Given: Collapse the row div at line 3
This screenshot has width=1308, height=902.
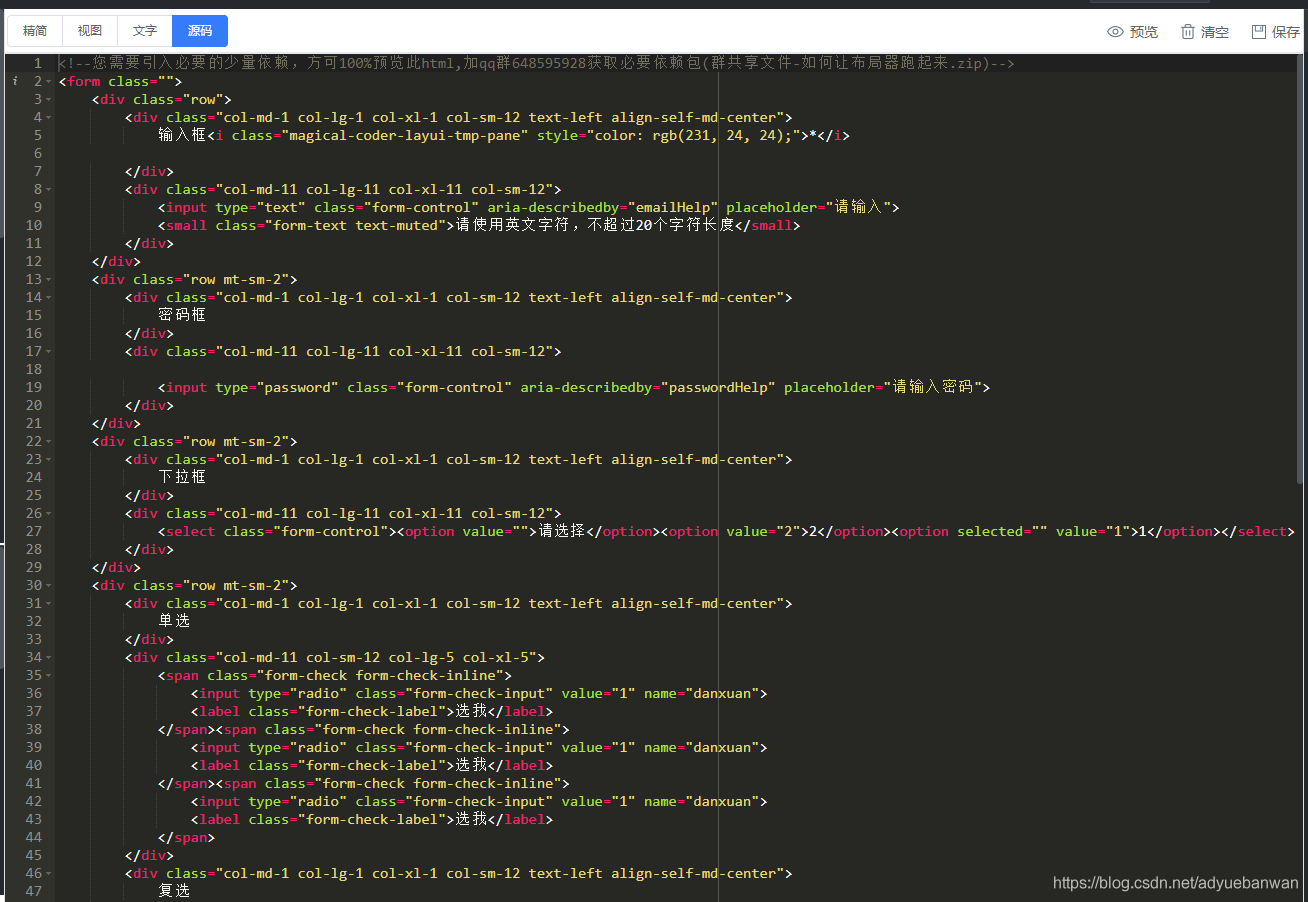Looking at the screenshot, I should [50, 99].
